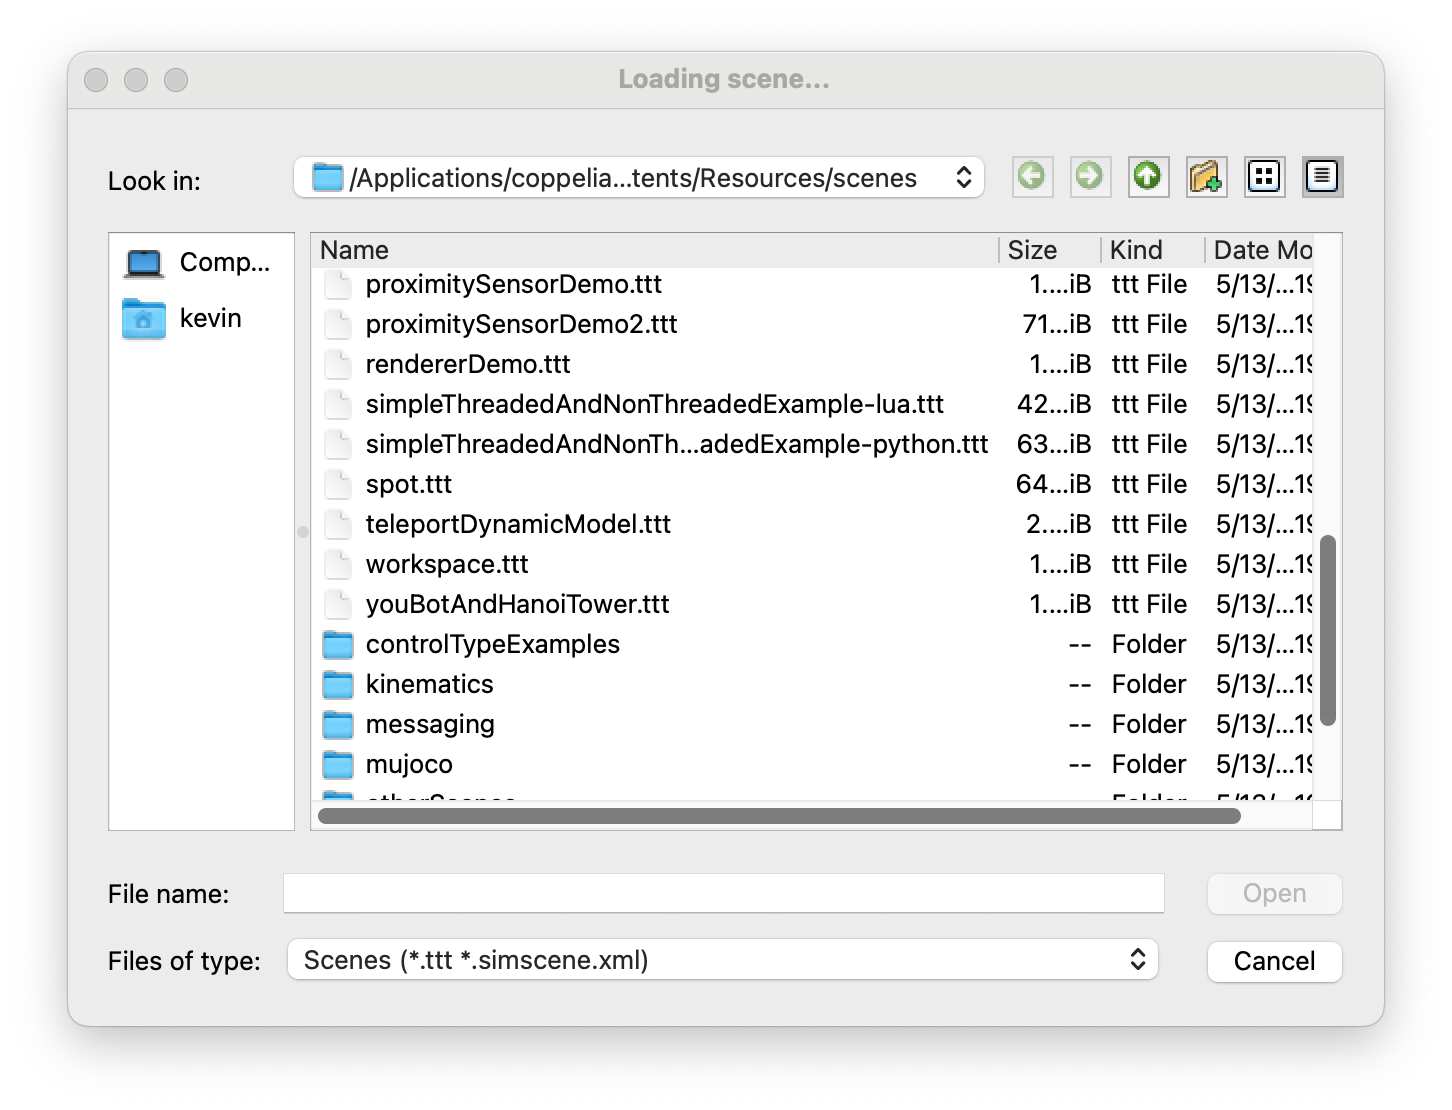
Task: Click the Create New Folder icon
Action: pos(1206,178)
